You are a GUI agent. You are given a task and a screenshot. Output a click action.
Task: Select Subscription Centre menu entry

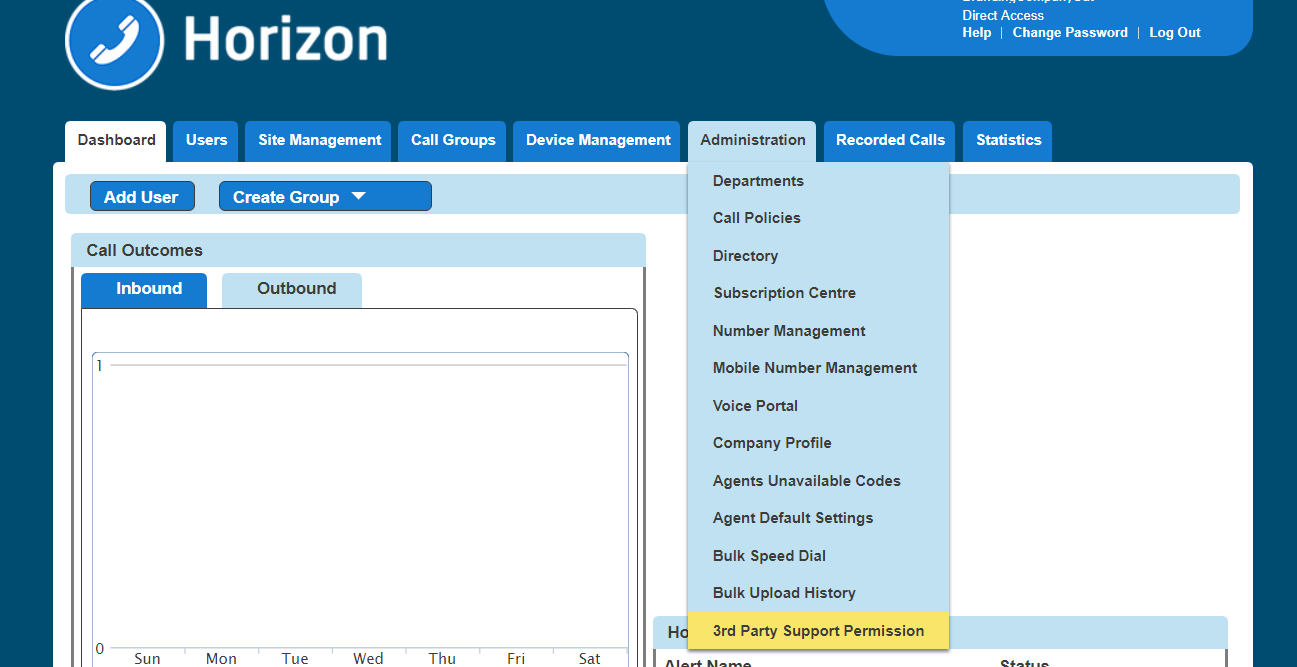818,293
